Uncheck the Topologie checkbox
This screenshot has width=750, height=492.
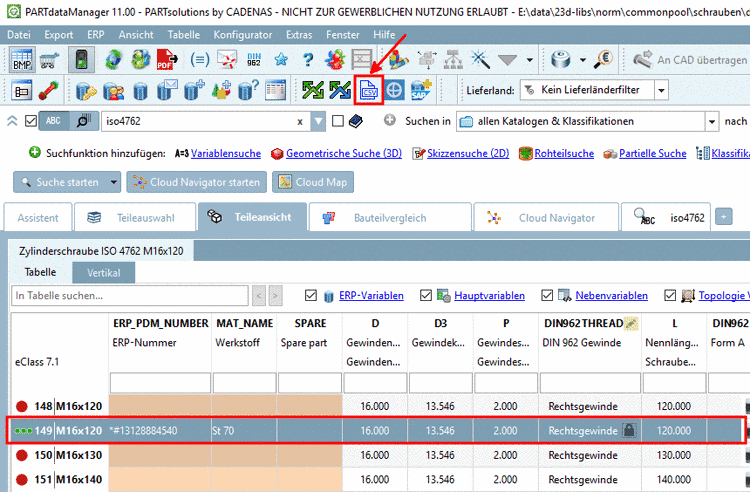pyautogui.click(x=670, y=295)
